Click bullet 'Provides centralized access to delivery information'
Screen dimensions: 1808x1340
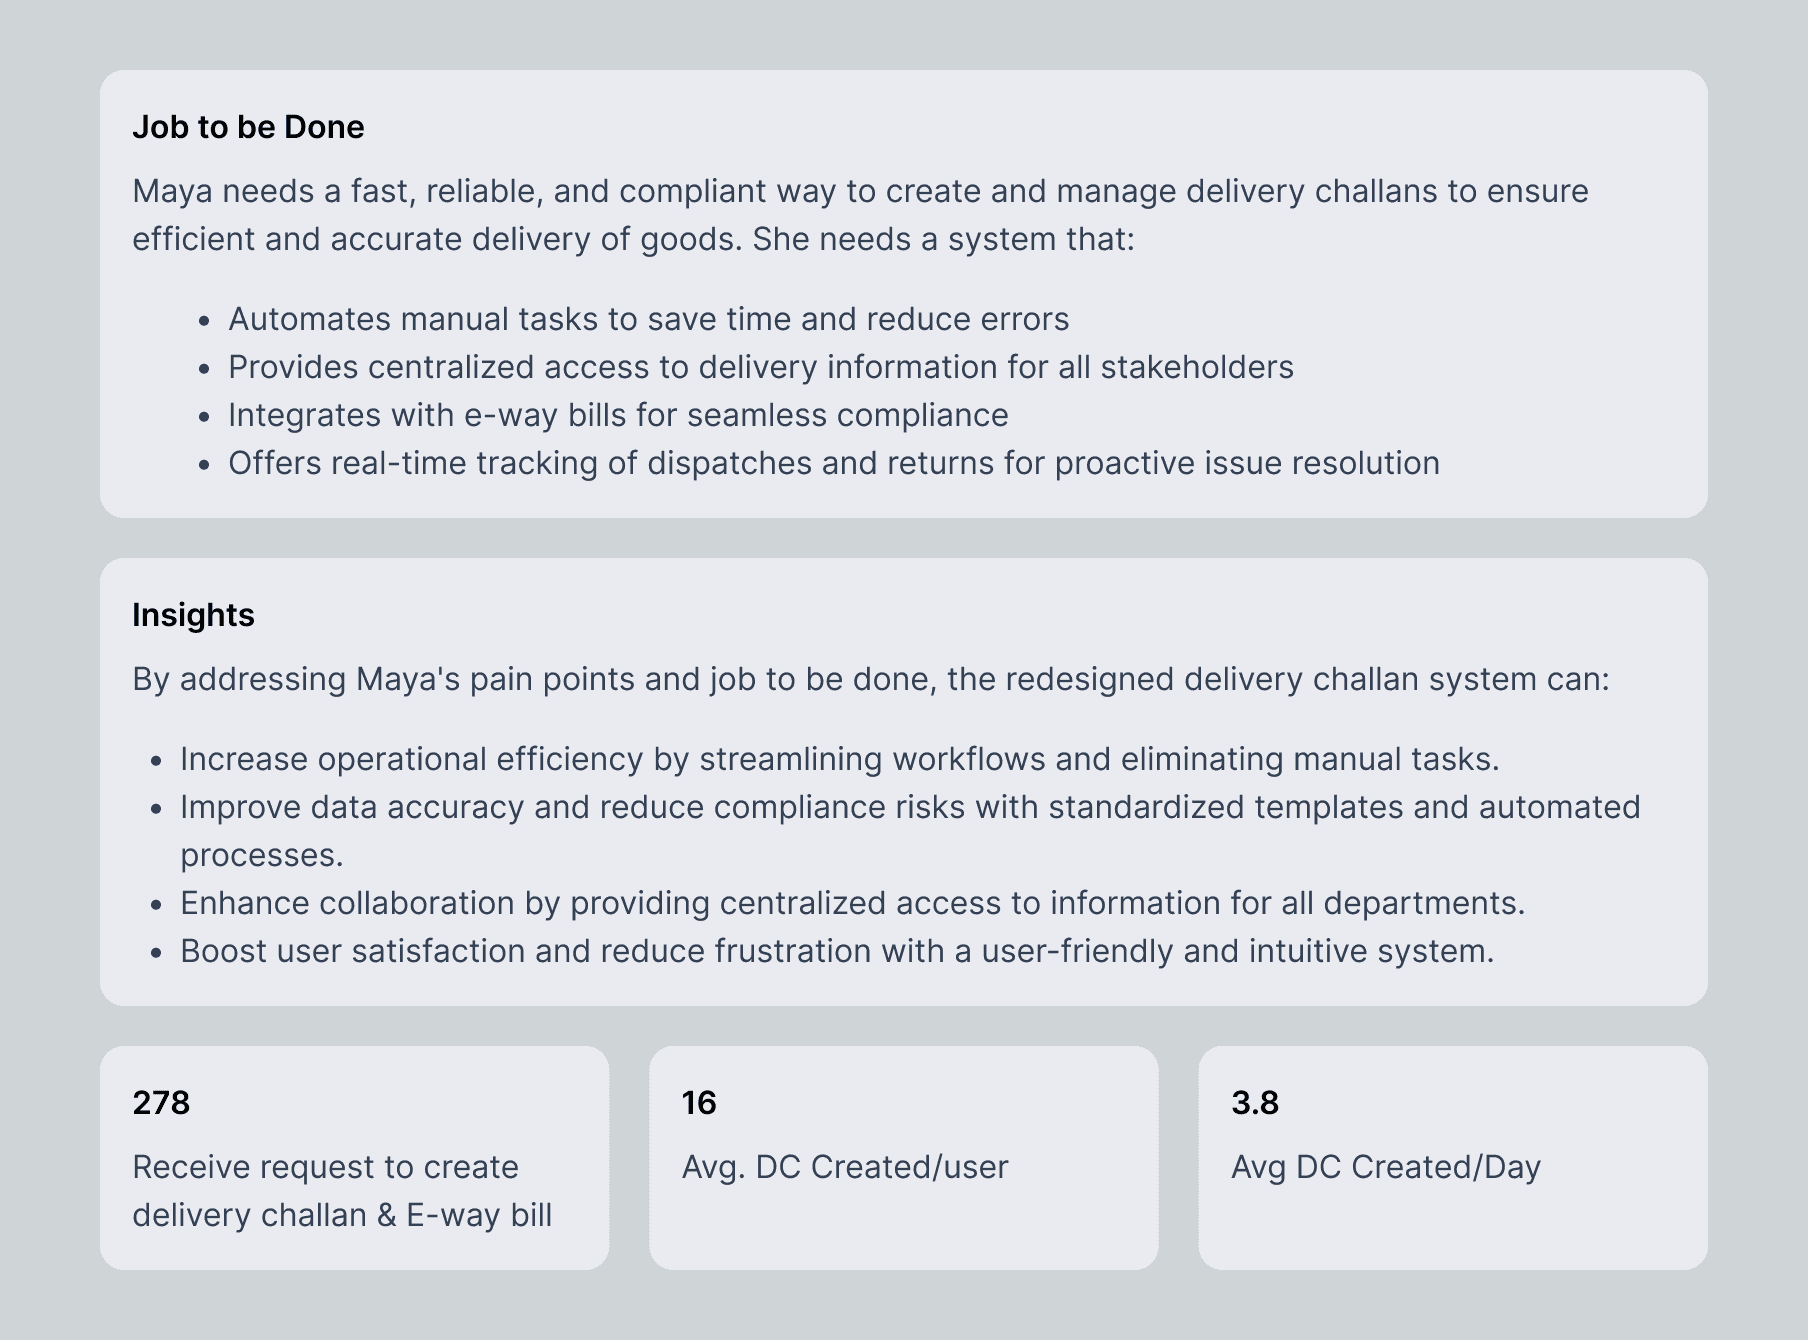[761, 367]
